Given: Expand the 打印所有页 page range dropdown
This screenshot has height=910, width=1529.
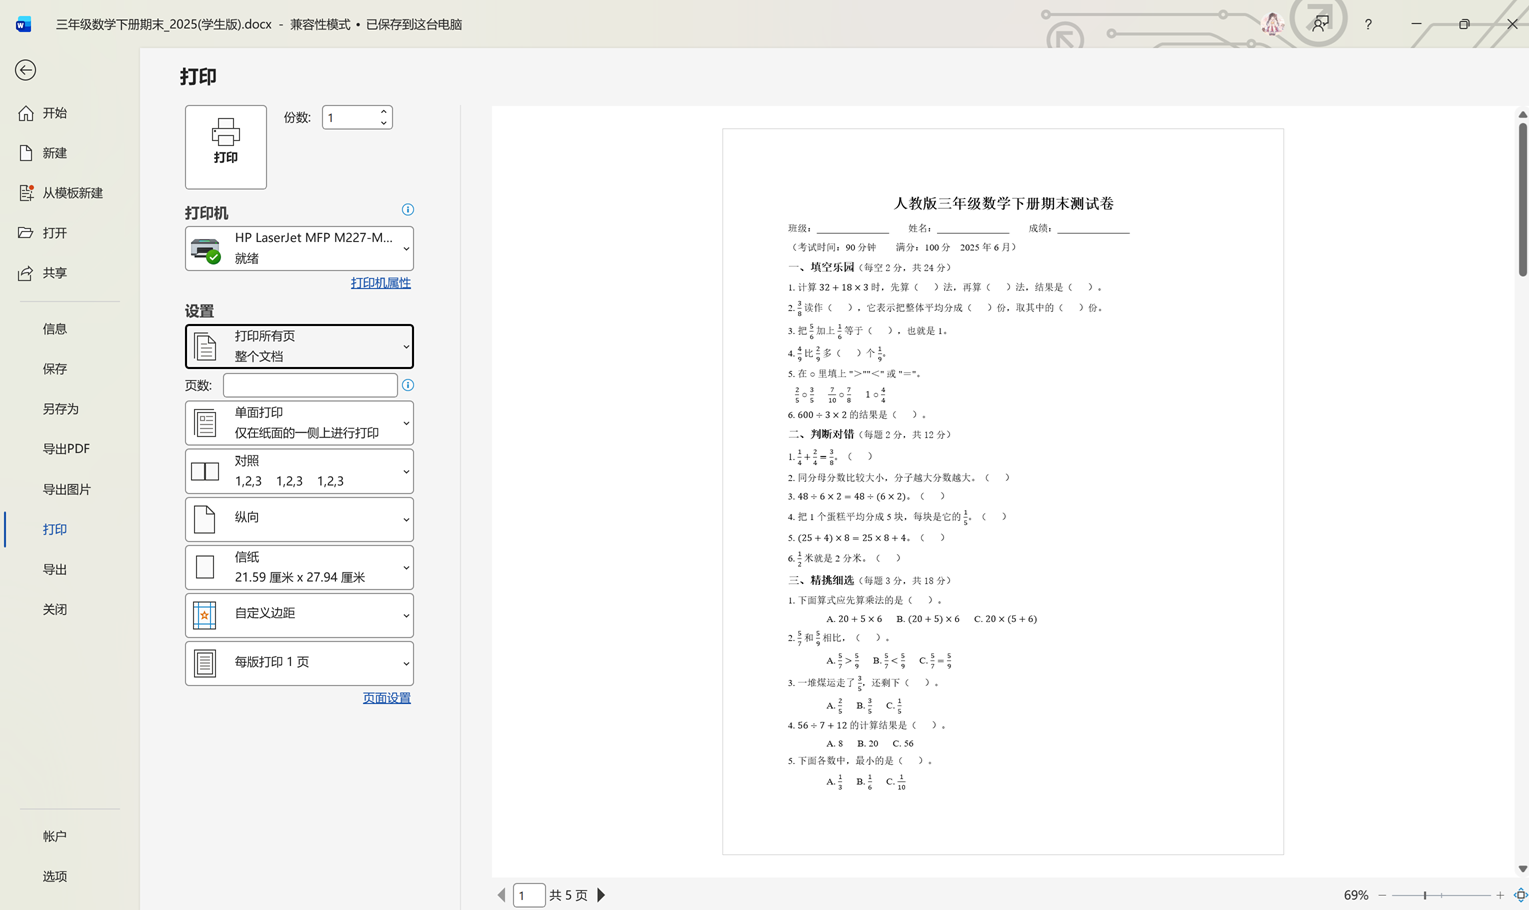Looking at the screenshot, I should [299, 346].
